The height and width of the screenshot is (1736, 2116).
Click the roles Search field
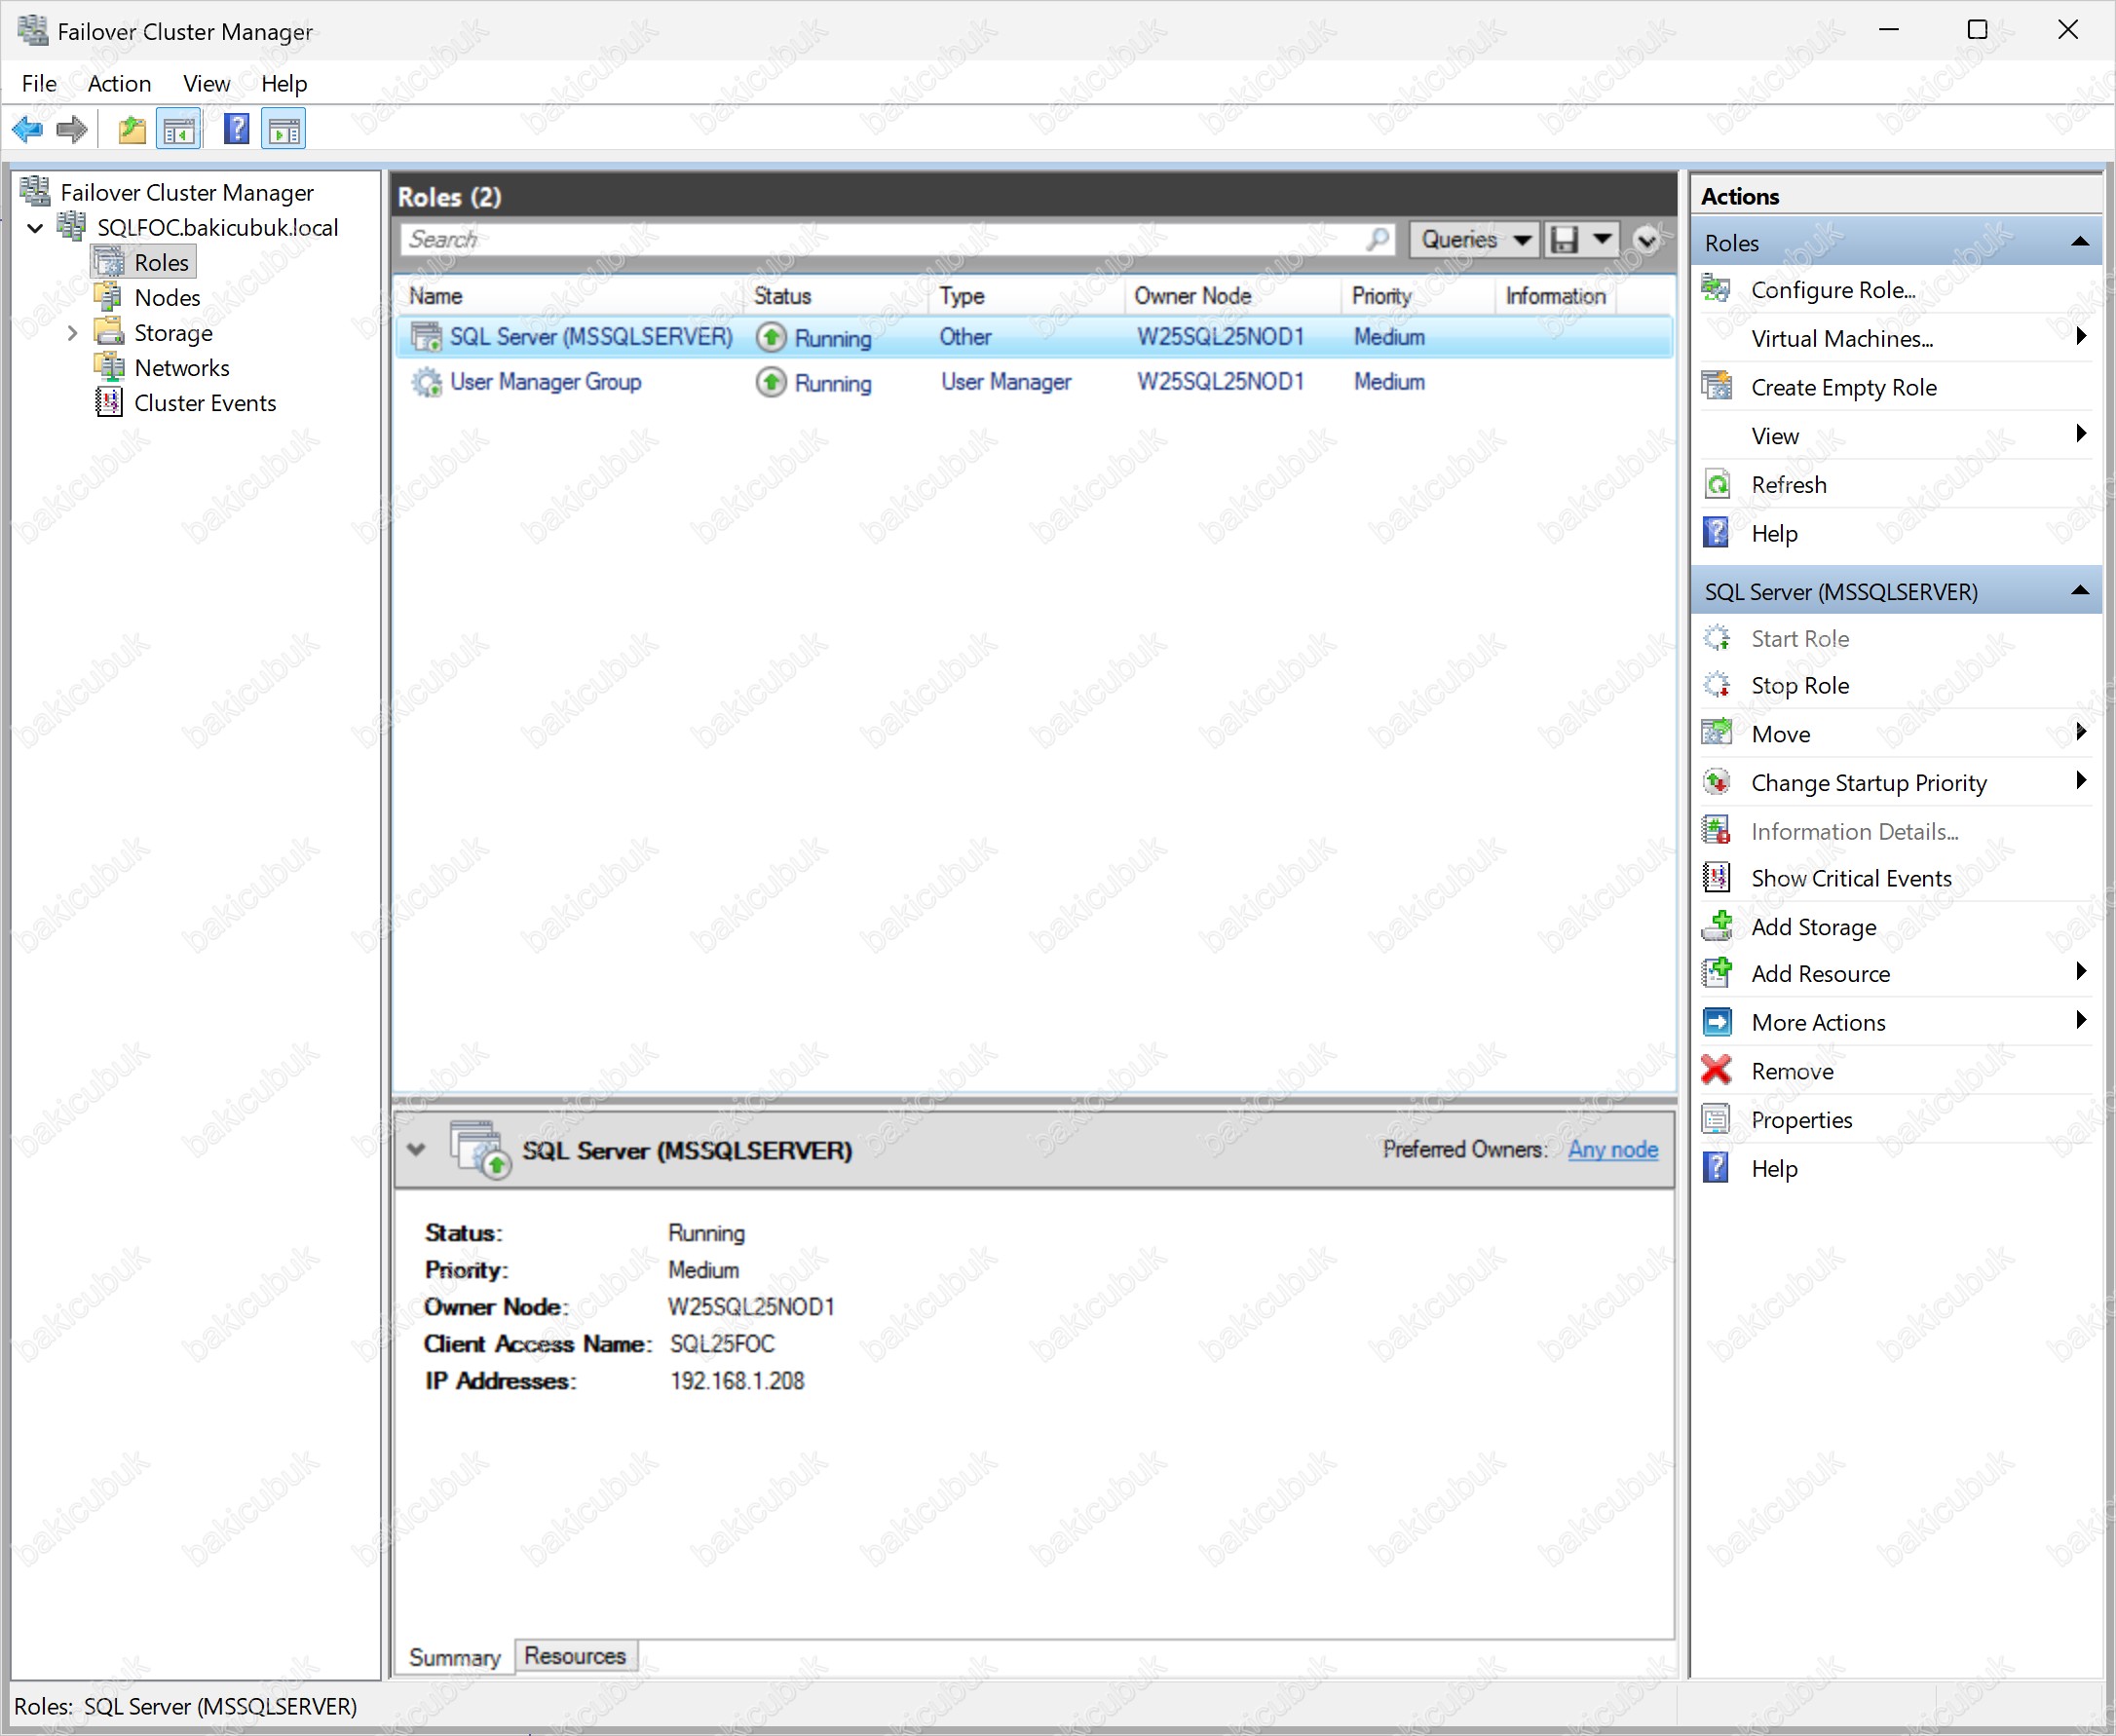[880, 240]
